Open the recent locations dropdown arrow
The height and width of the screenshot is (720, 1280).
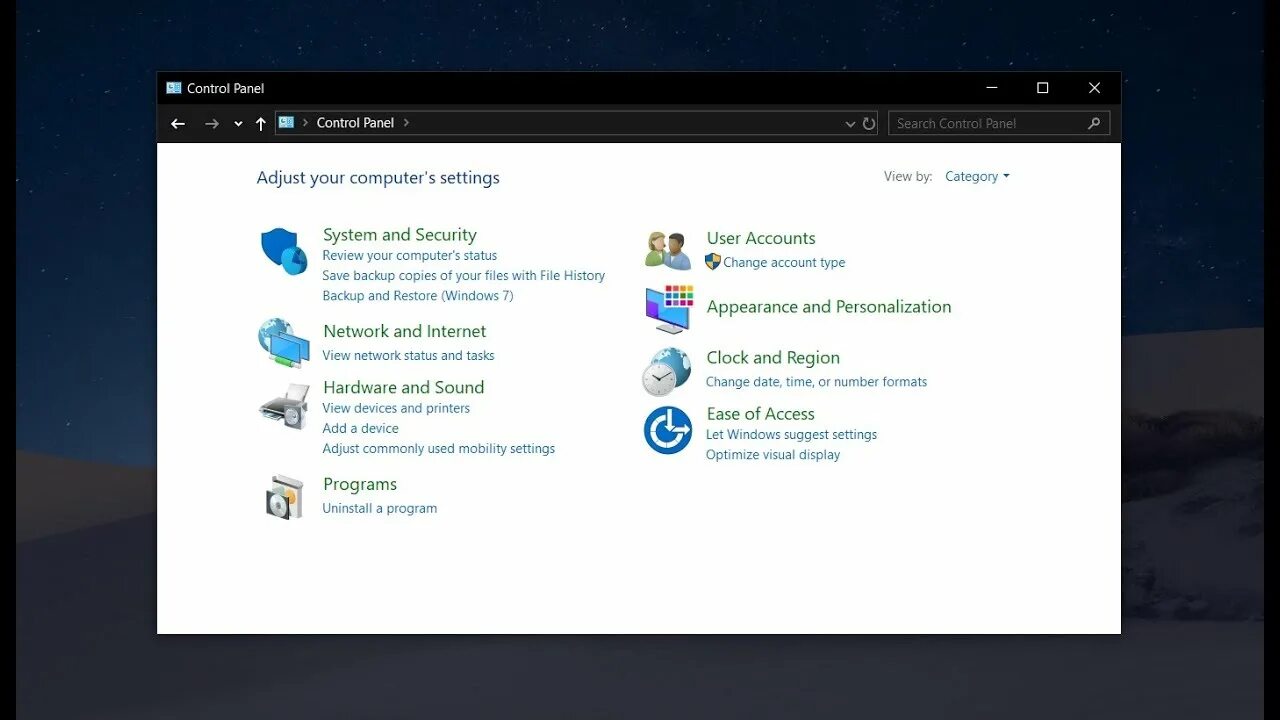(x=238, y=124)
